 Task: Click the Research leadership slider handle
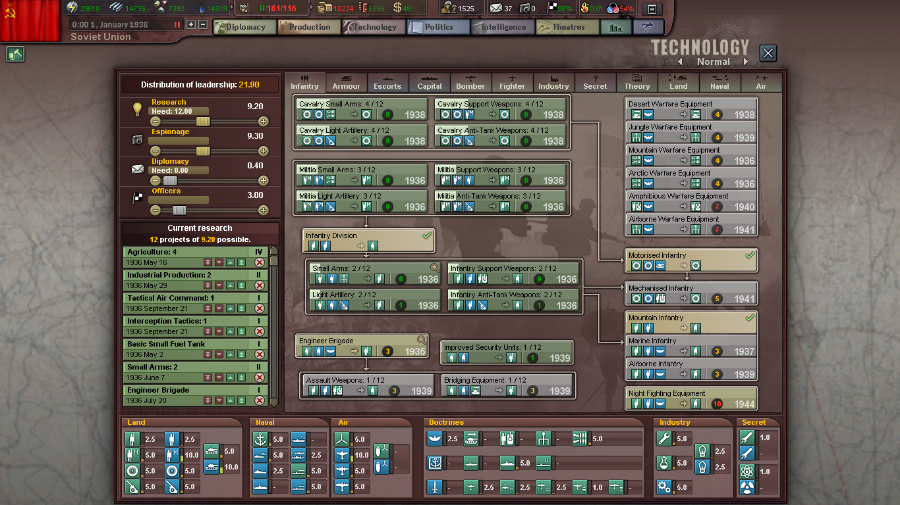[x=203, y=121]
